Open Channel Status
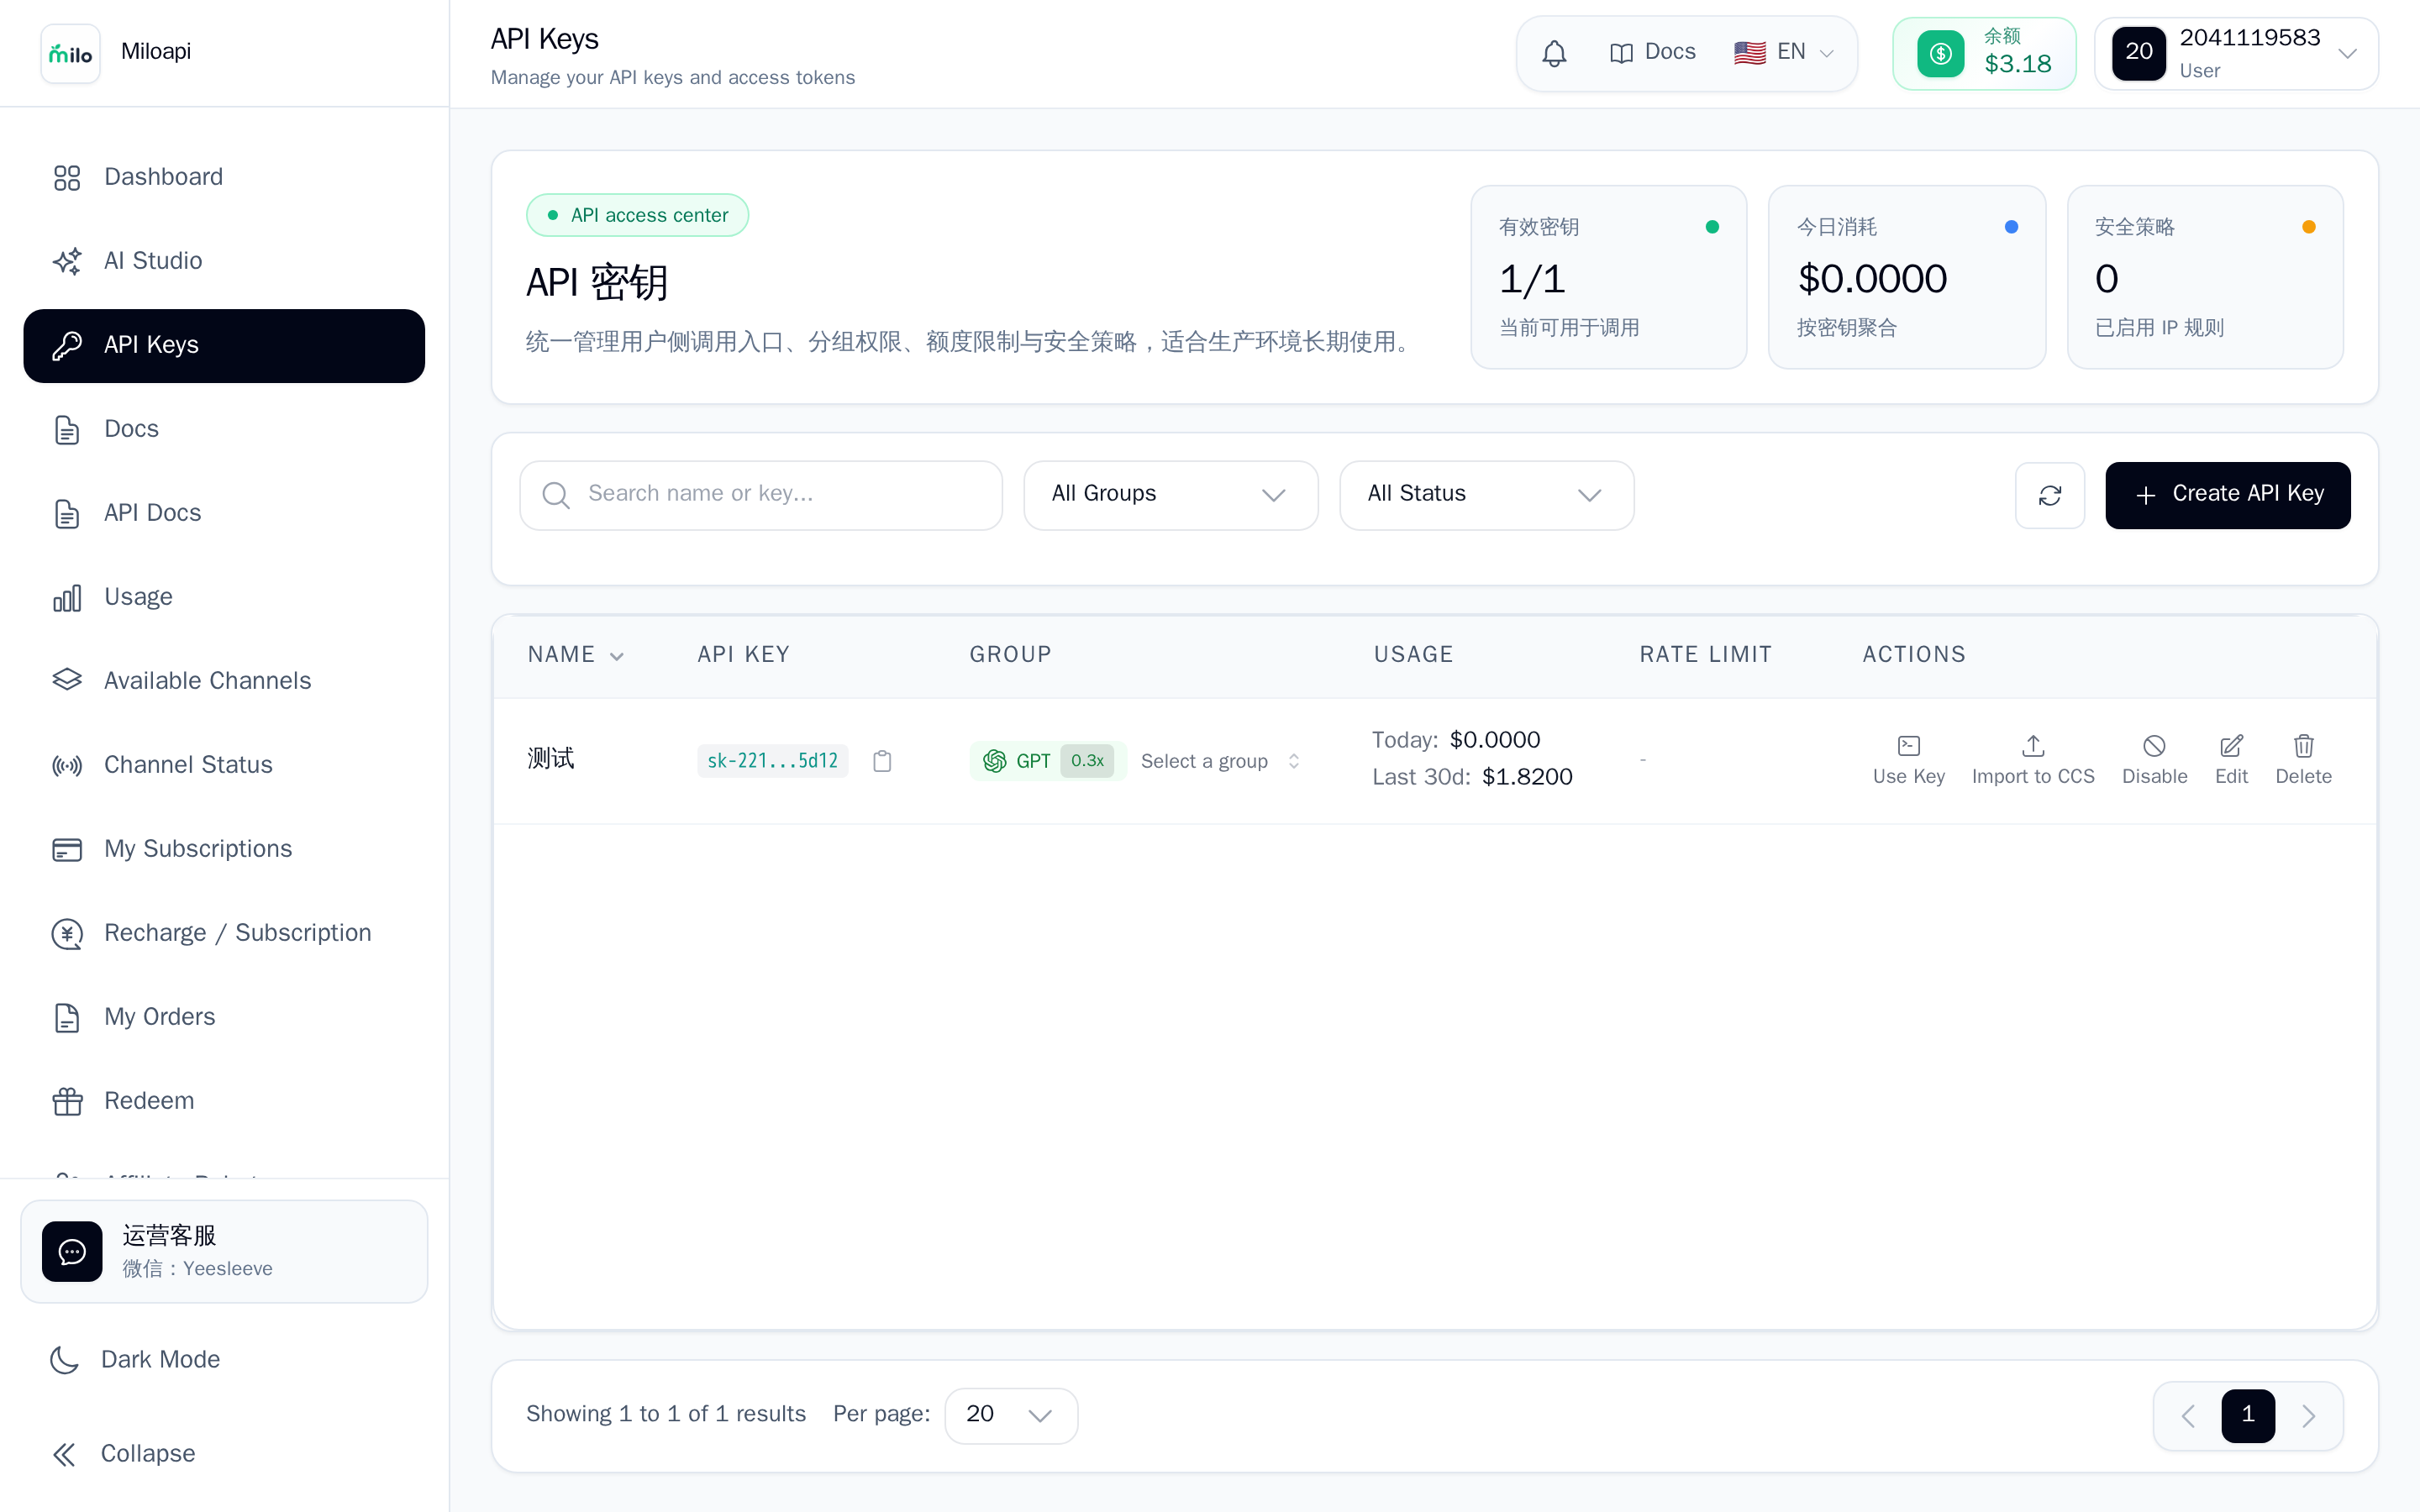2420x1512 pixels. click(x=224, y=765)
